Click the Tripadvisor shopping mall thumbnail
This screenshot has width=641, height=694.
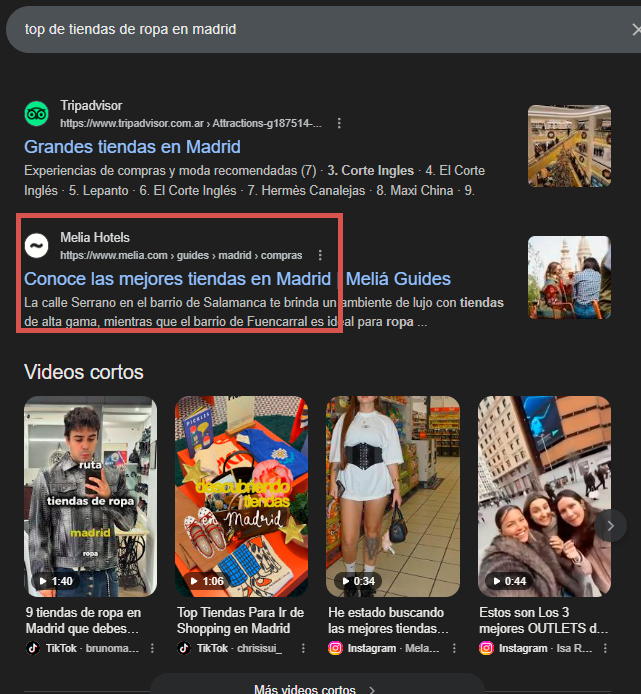click(x=569, y=146)
